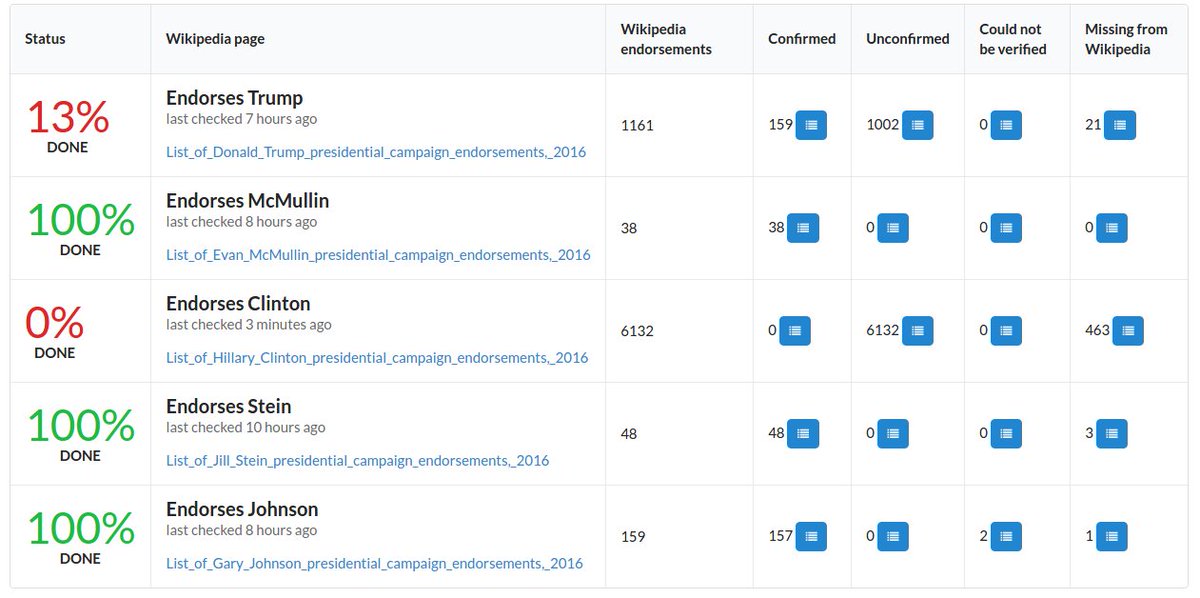Open the Unconfirmed list for Endorses Johnson
1200x598 pixels.
point(893,537)
